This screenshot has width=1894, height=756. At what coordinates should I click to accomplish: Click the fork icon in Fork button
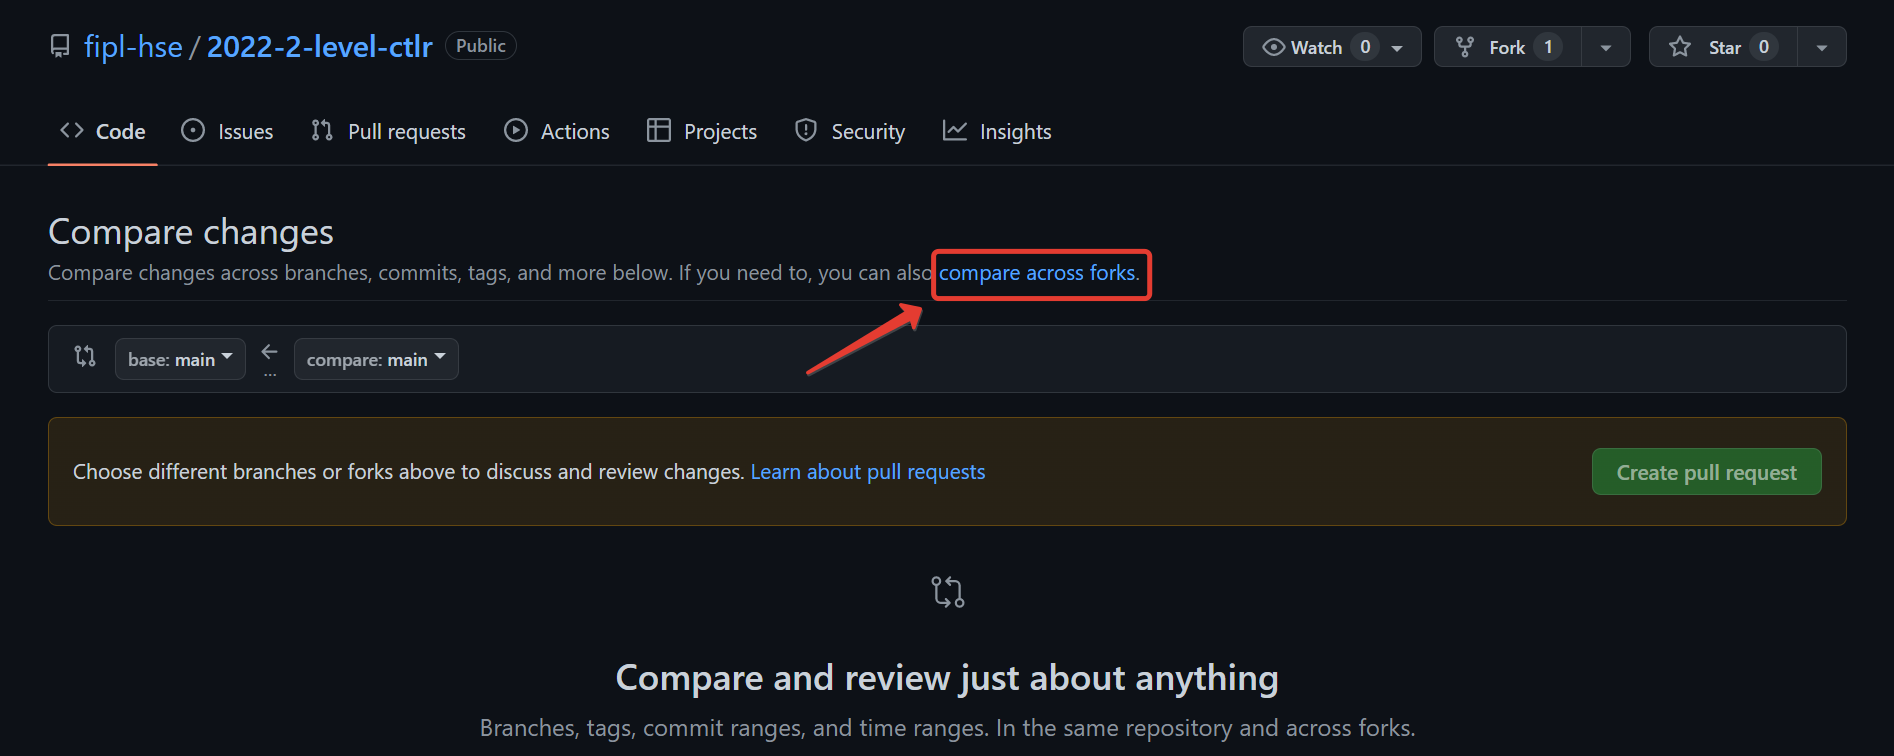pos(1465,47)
